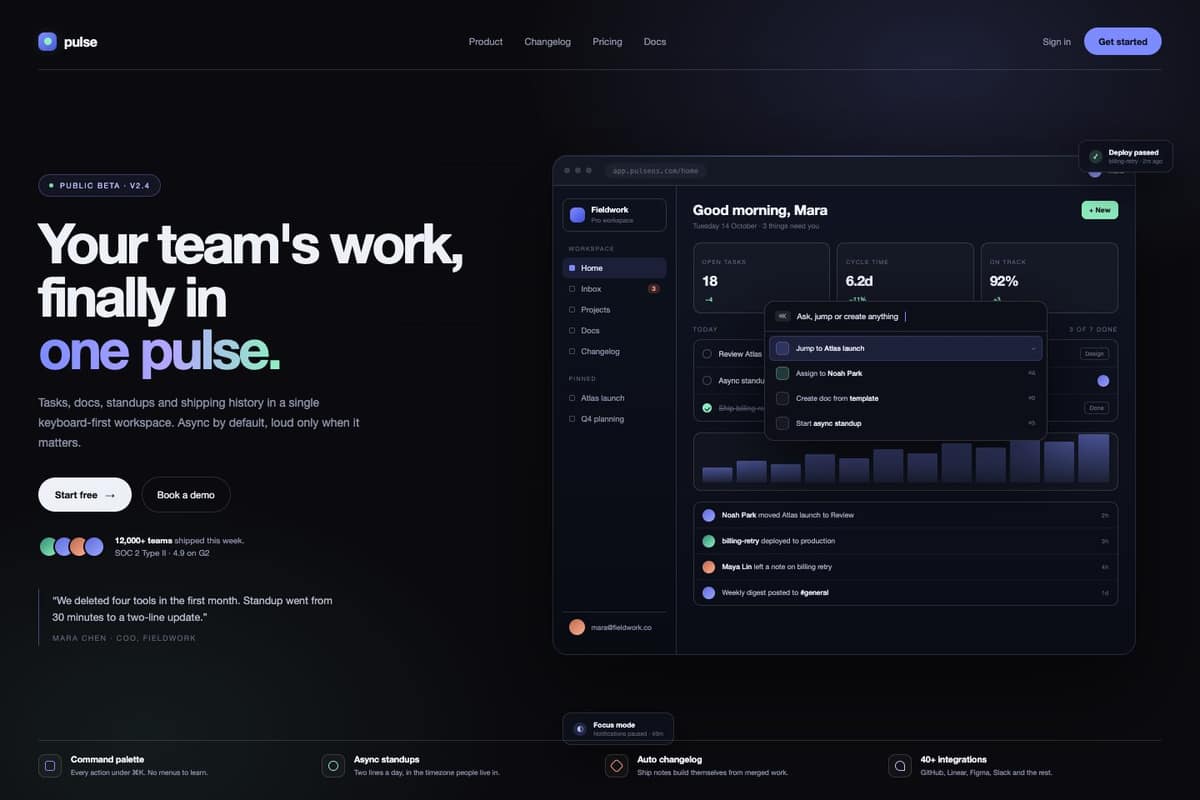
Task: Click the Auto changelog diamond icon
Action: coord(616,766)
